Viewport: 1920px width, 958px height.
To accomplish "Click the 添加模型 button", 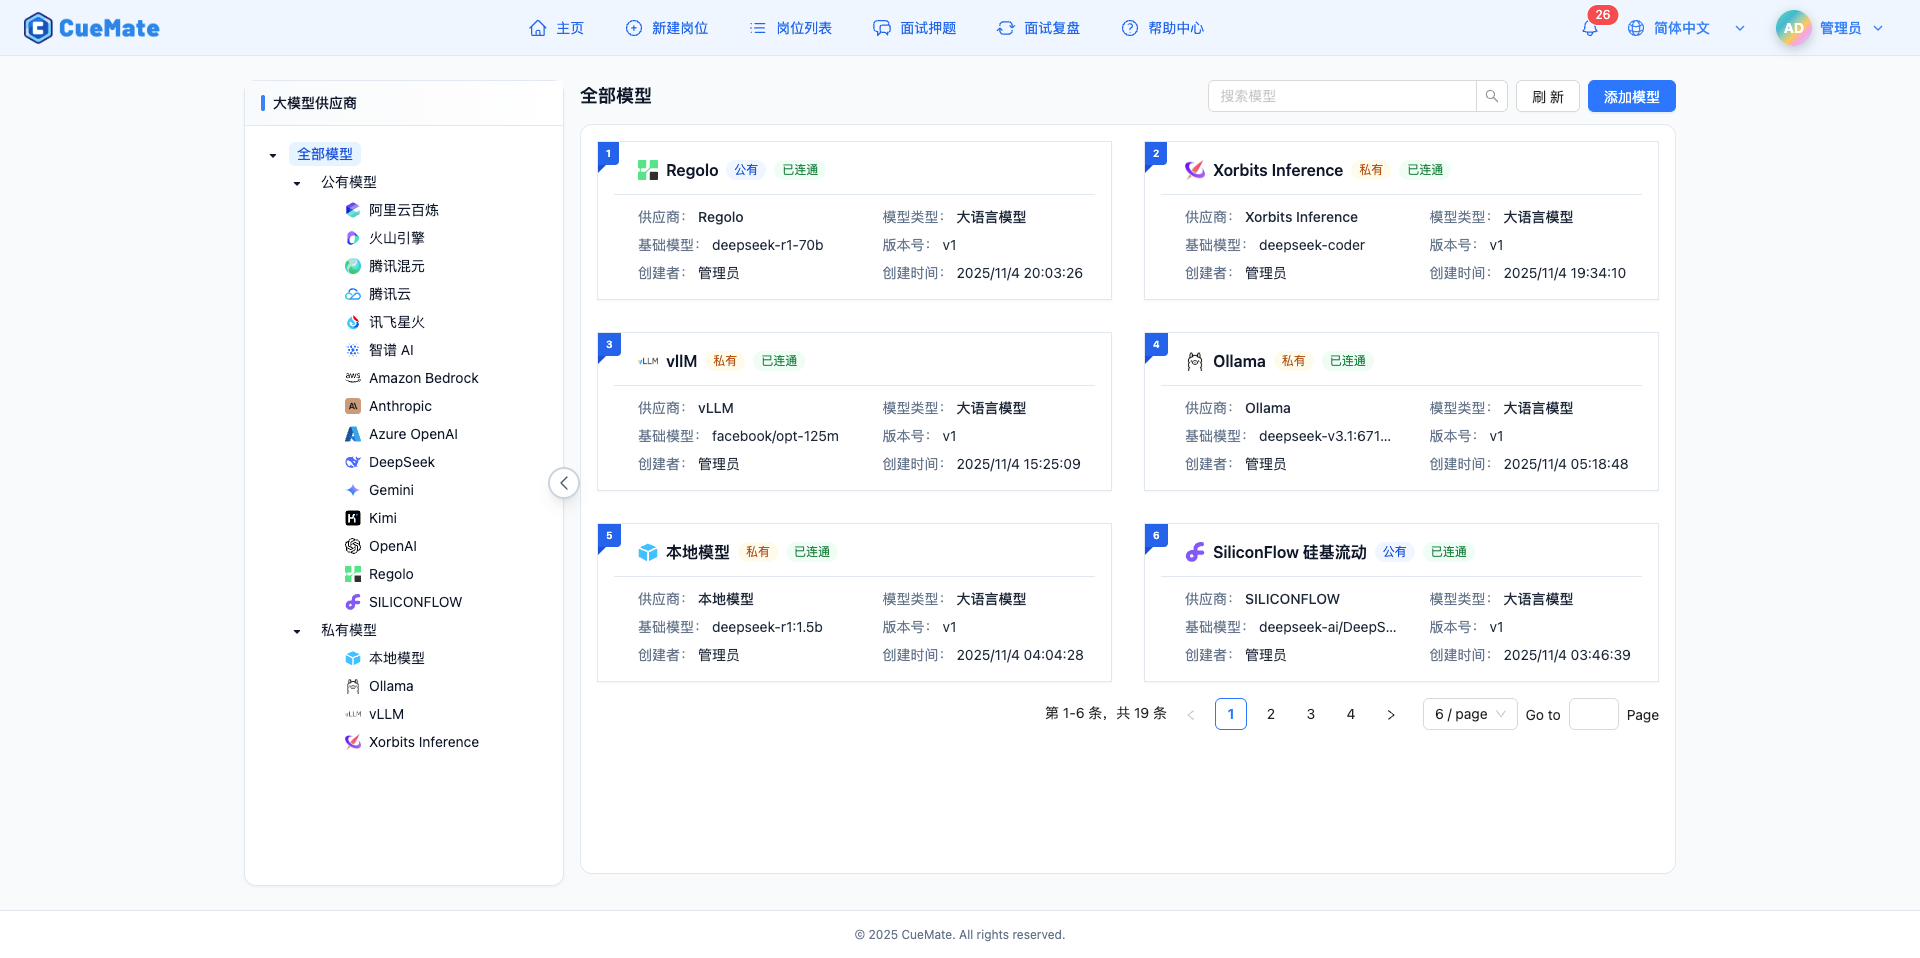I will click(1631, 96).
